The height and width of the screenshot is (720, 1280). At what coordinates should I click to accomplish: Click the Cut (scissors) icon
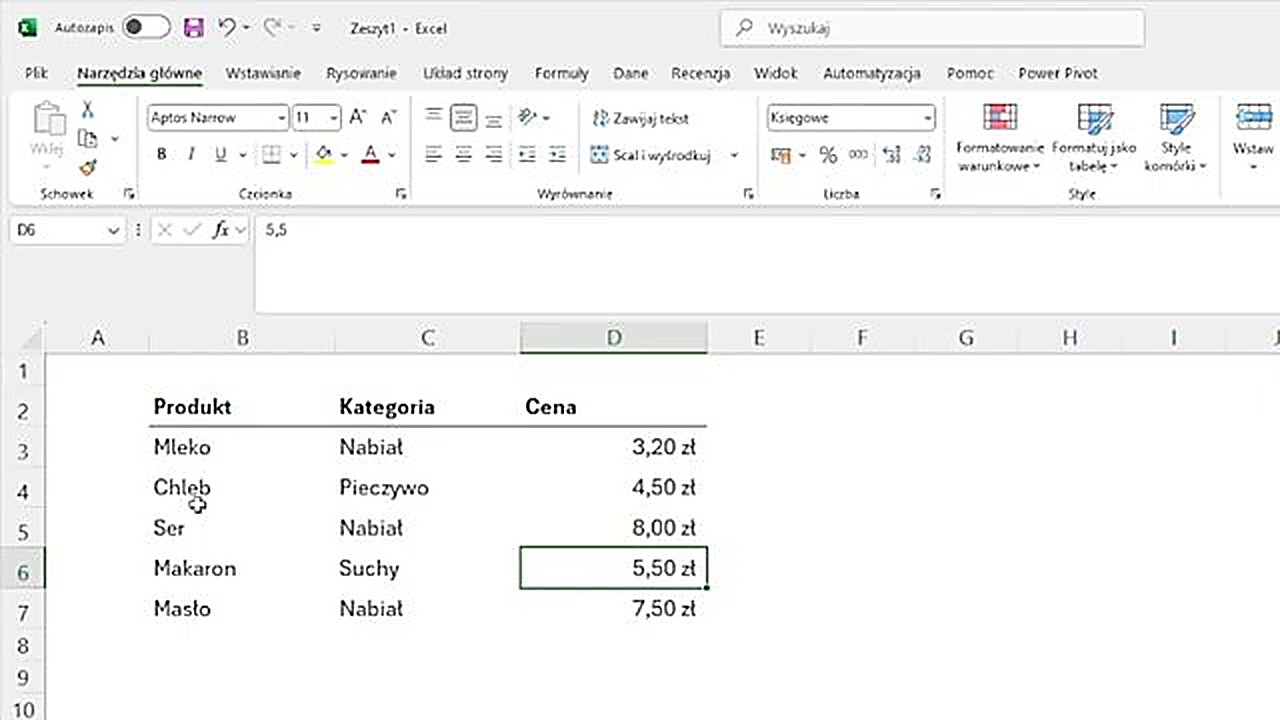point(87,109)
